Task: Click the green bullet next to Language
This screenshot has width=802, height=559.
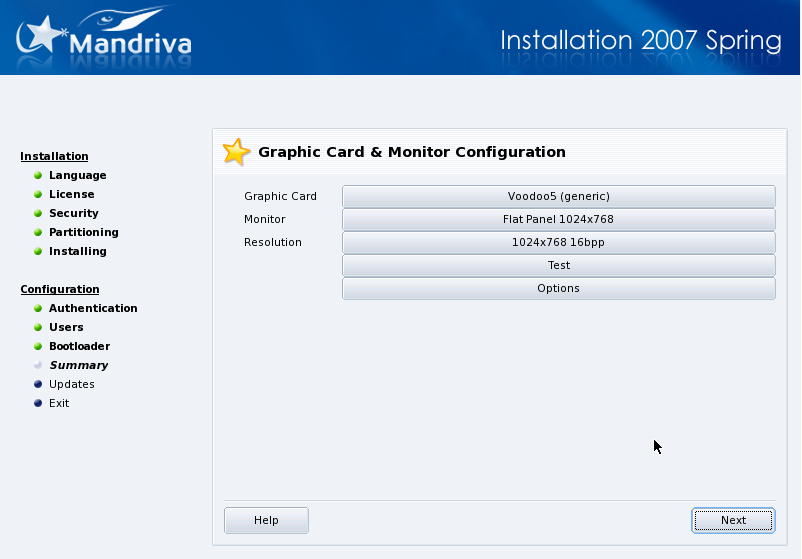Action: click(38, 175)
